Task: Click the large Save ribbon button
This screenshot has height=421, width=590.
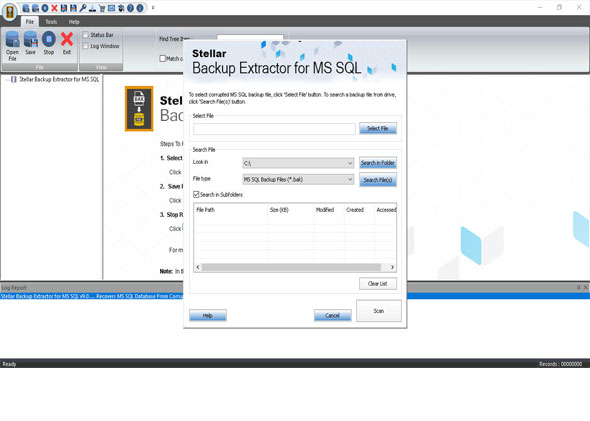Action: [30, 44]
